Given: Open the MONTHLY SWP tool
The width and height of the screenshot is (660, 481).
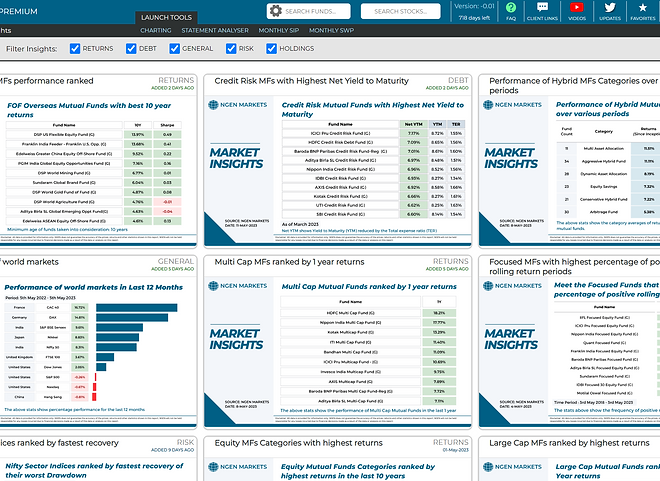Looking at the screenshot, I should click(x=331, y=30).
